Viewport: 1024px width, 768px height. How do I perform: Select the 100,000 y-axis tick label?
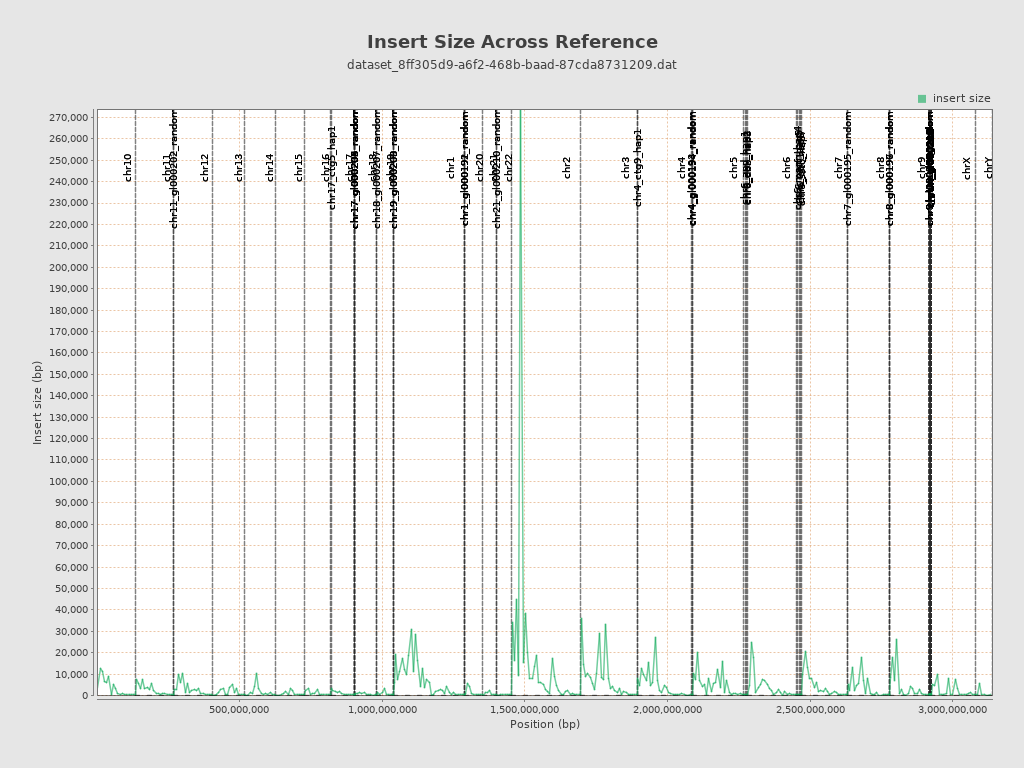click(69, 481)
